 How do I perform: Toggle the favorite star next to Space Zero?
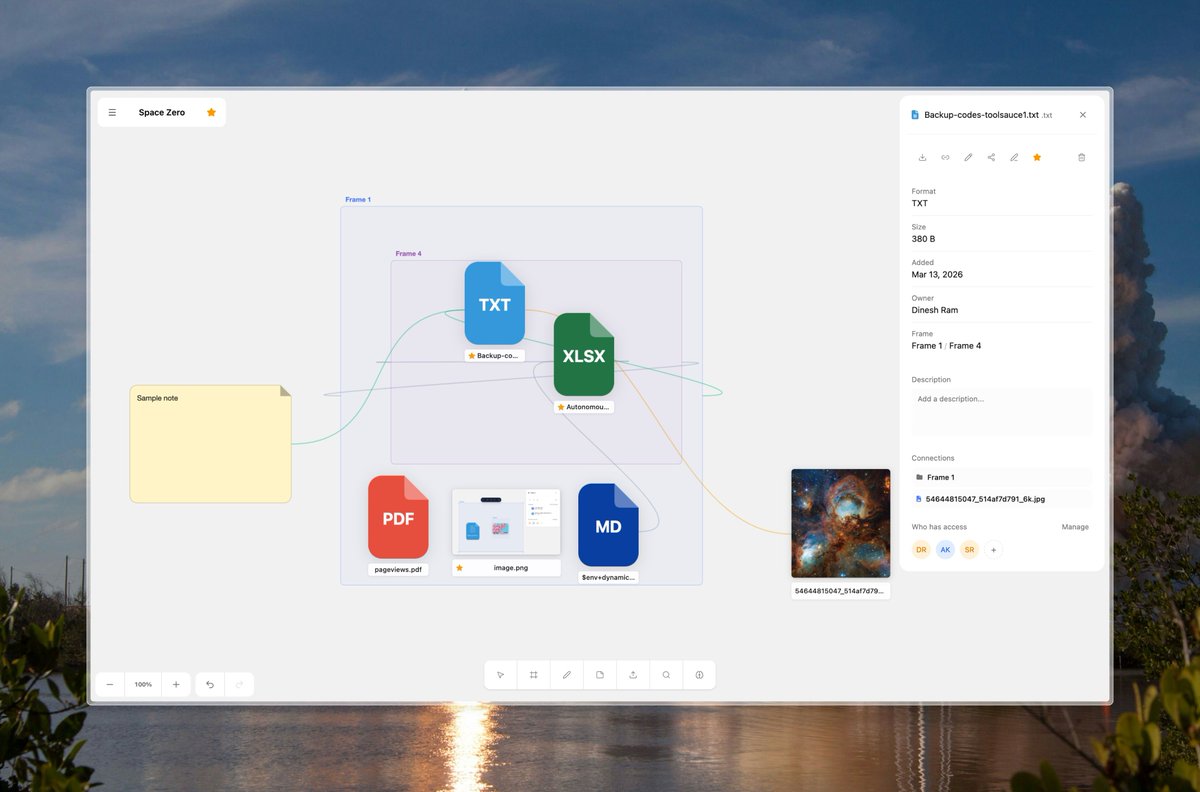pyautogui.click(x=211, y=113)
